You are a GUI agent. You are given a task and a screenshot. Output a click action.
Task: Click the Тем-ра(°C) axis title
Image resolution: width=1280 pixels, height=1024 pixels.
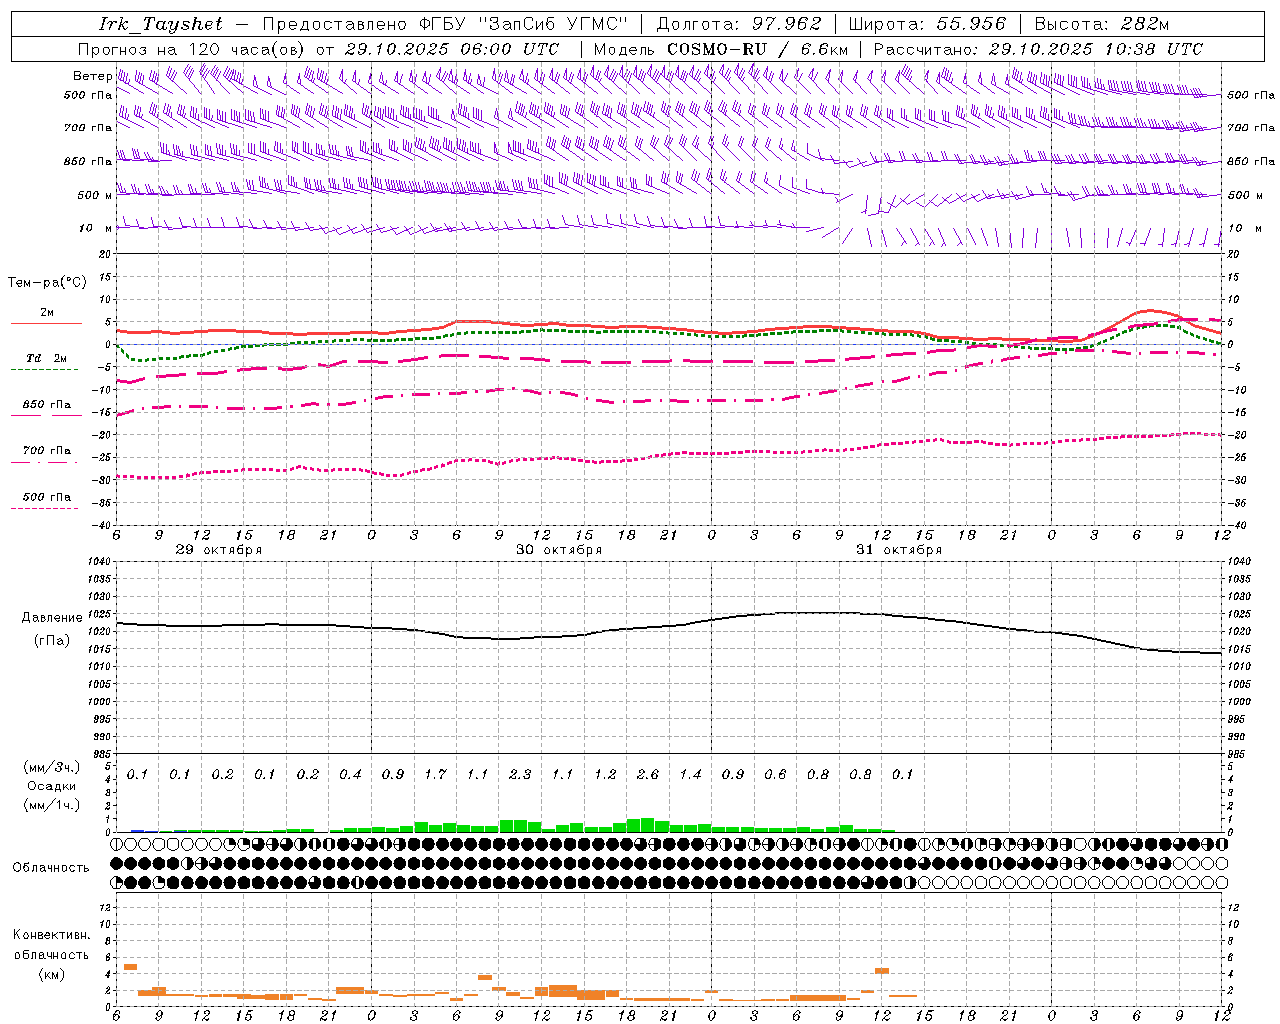coord(47,283)
